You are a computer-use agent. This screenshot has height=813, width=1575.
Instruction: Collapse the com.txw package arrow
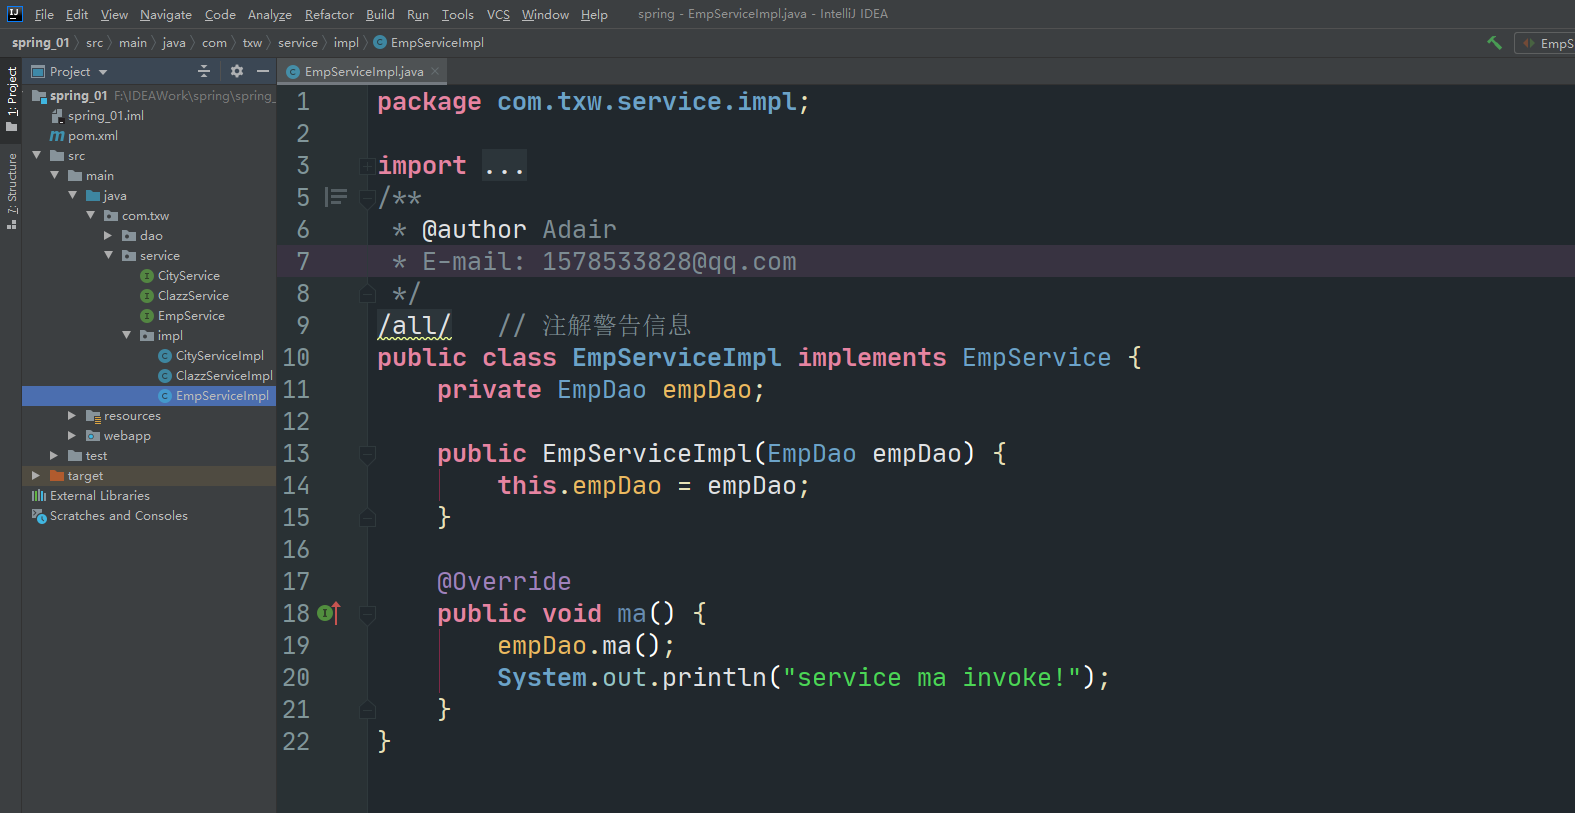coord(91,215)
